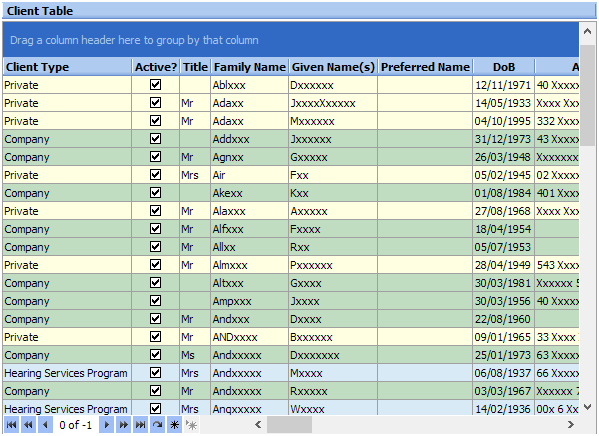
Task: Toggle Active checkbox for Ablxxx row
Action: click(155, 84)
